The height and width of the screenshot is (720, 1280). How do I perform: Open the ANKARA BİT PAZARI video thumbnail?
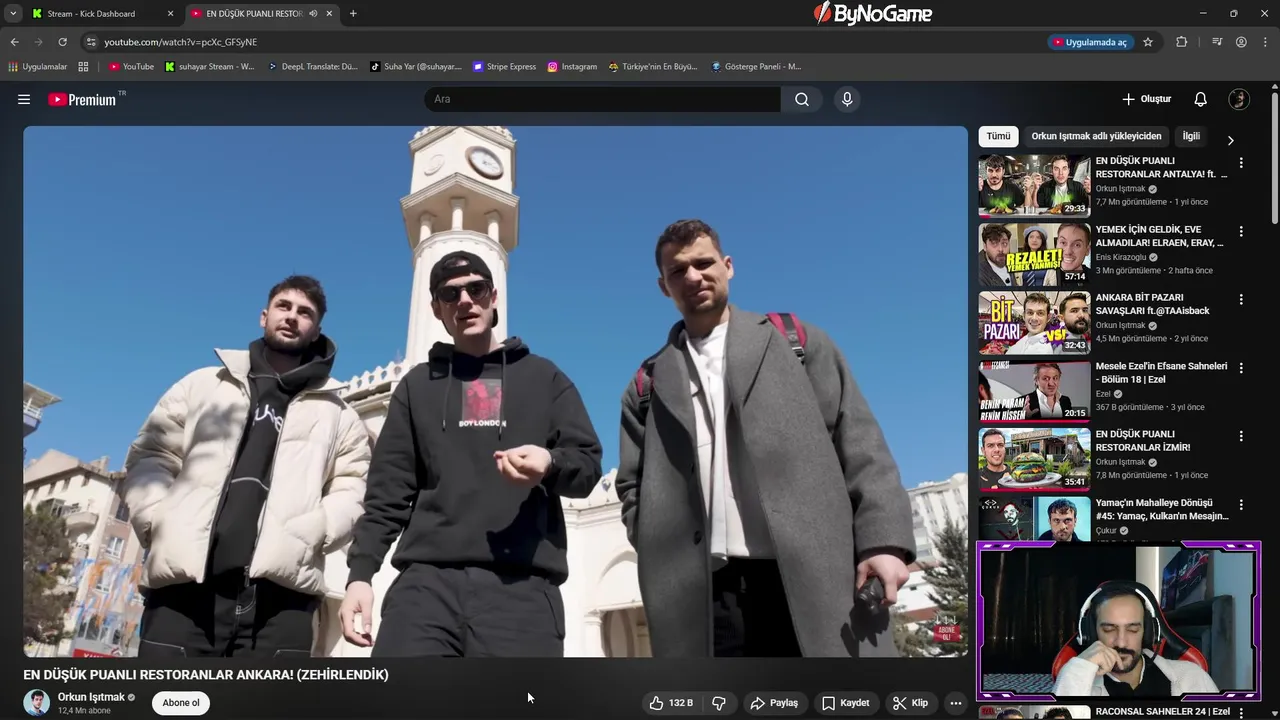click(x=1034, y=322)
